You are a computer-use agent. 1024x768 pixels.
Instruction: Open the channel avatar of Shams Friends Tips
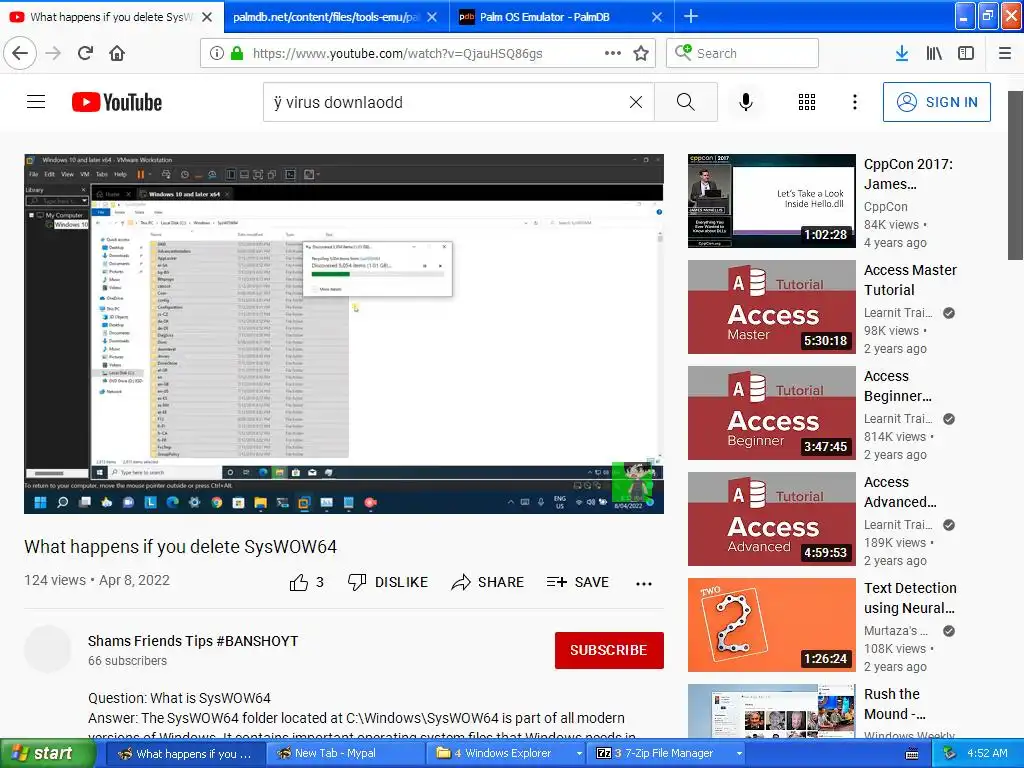pos(48,649)
